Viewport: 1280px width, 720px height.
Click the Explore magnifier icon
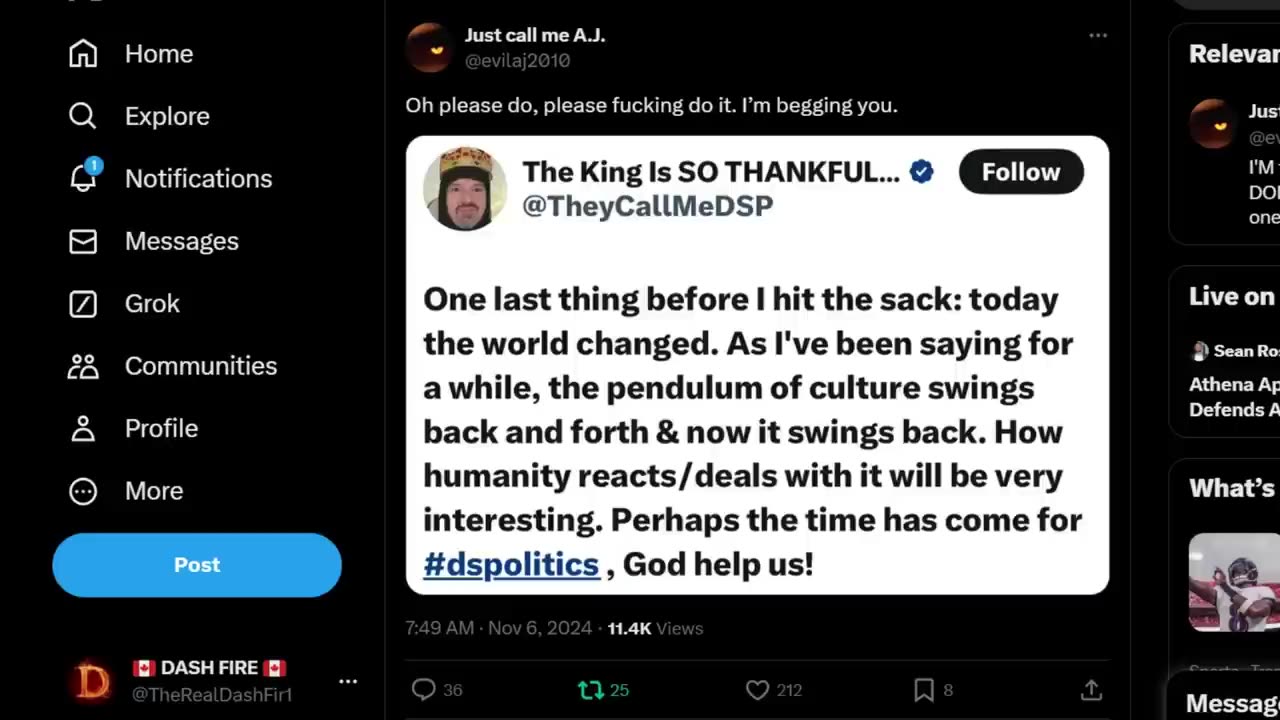click(x=83, y=116)
